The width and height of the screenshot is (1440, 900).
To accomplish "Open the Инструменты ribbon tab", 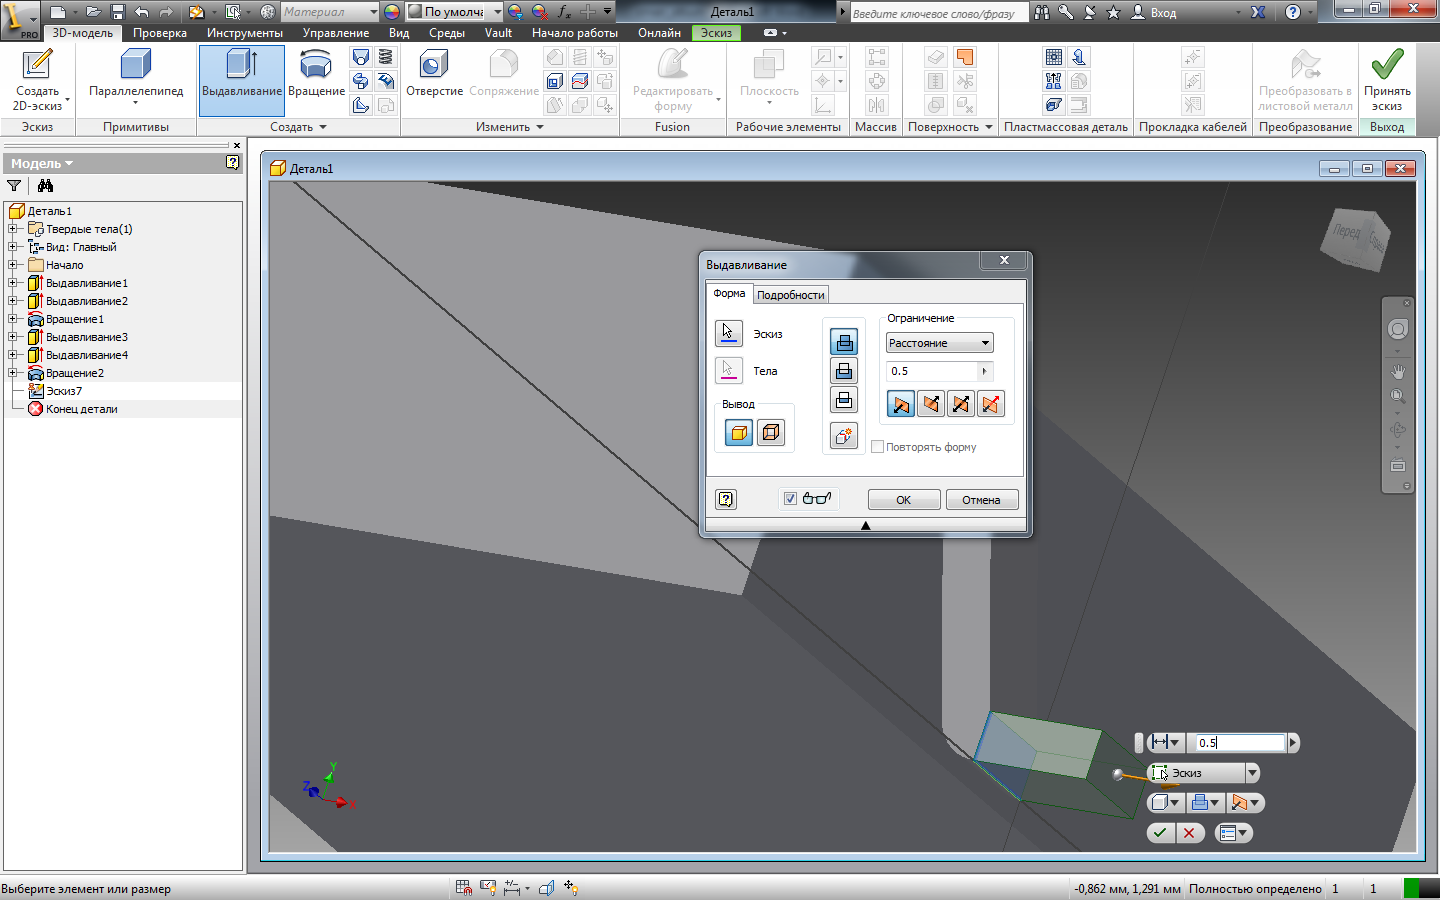I will (245, 33).
